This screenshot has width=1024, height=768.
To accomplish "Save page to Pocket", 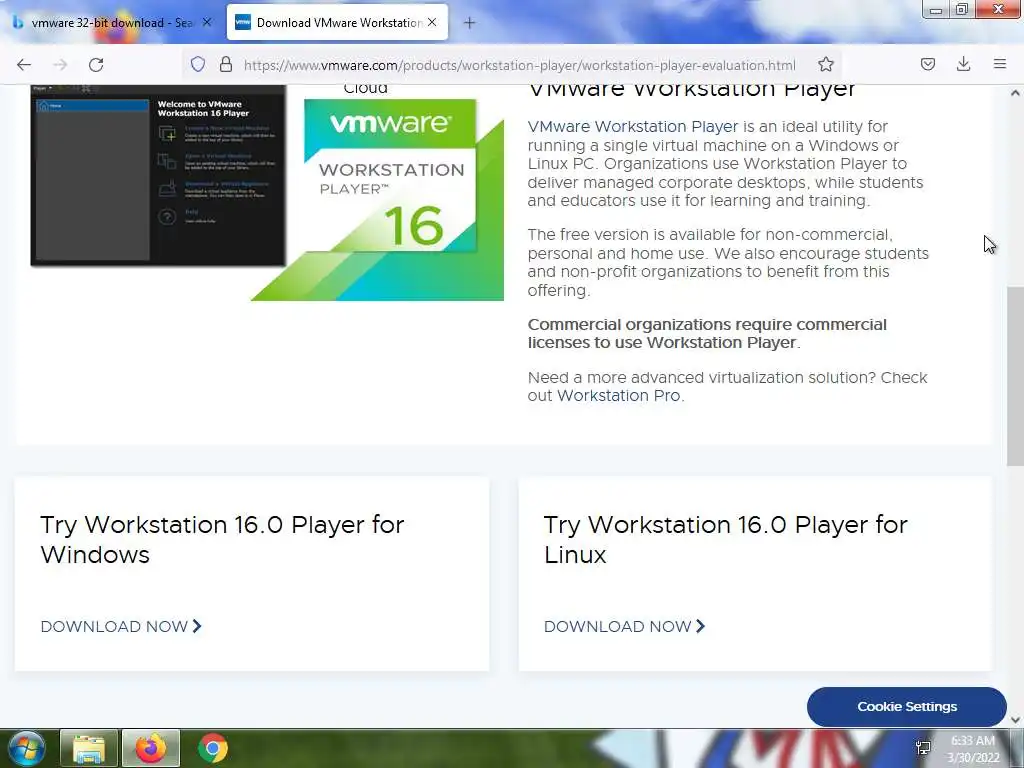I will pos(927,64).
